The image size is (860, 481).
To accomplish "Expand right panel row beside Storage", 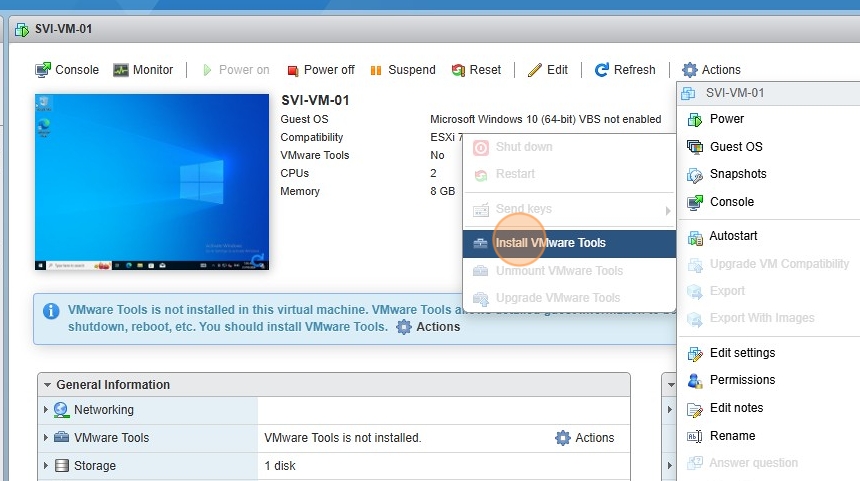I will (x=669, y=465).
